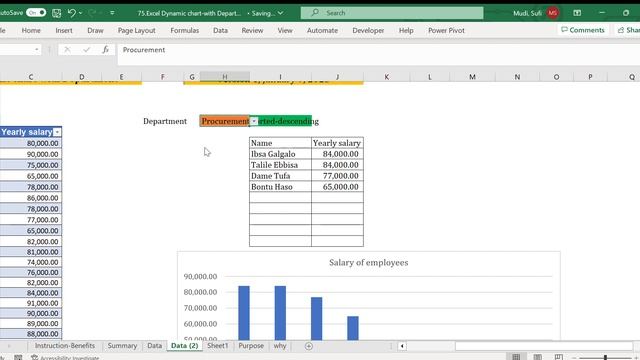Open the Draw ribbon tab
The height and width of the screenshot is (360, 640).
click(95, 30)
